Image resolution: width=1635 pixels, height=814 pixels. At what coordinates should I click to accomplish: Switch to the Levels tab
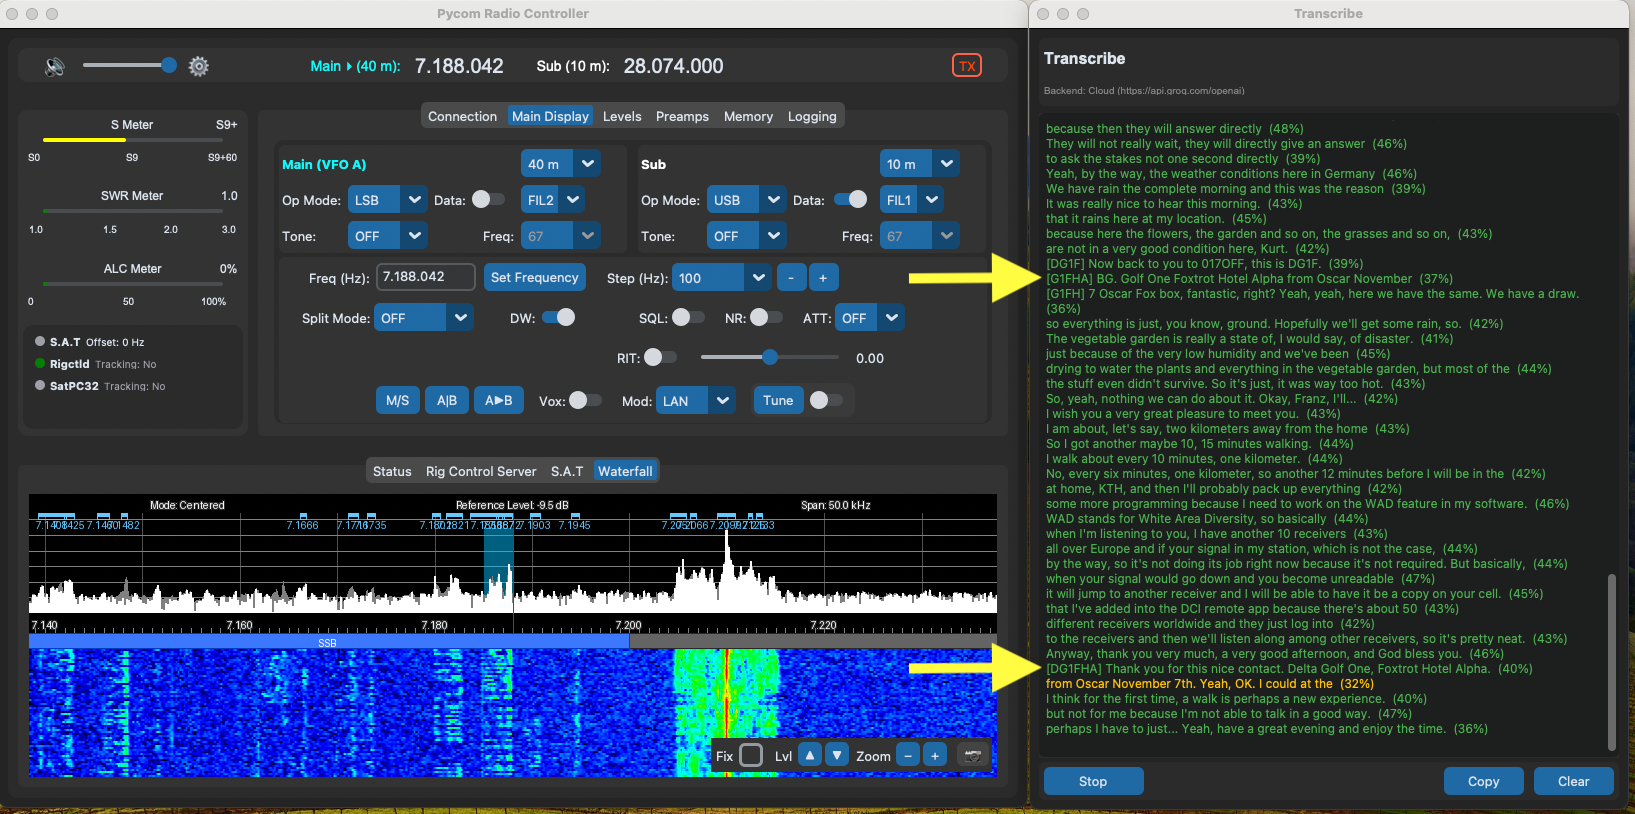[x=622, y=116]
